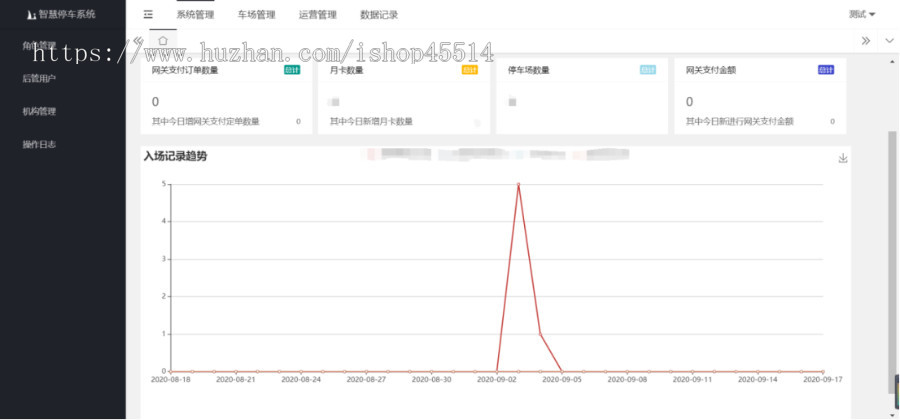Open 系统管理 top menu
Viewport: 900px width, 420px height.
(x=195, y=15)
